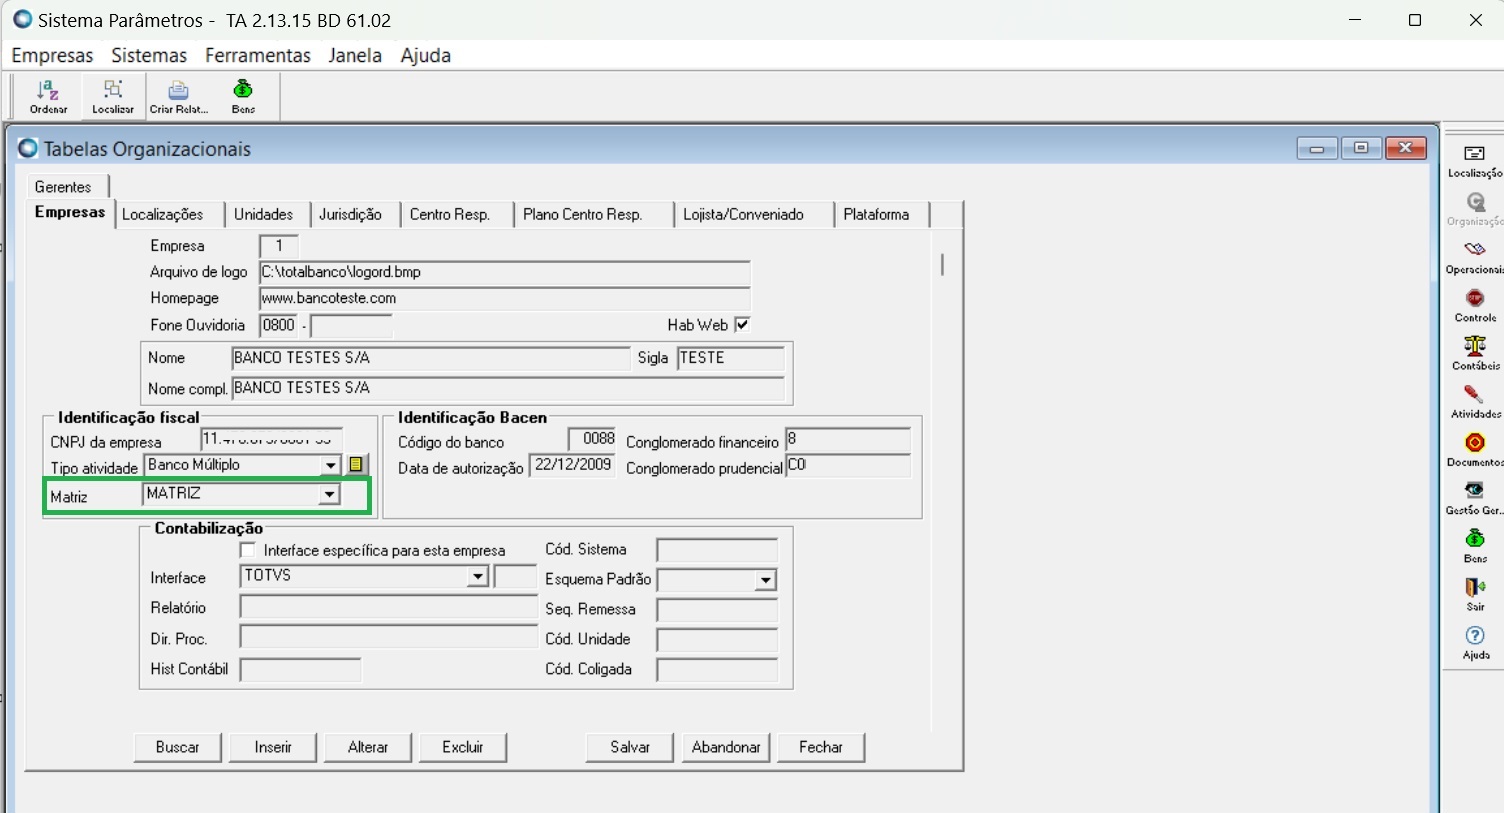Click the Nome compl. field
The image size is (1504, 813).
pyautogui.click(x=509, y=388)
